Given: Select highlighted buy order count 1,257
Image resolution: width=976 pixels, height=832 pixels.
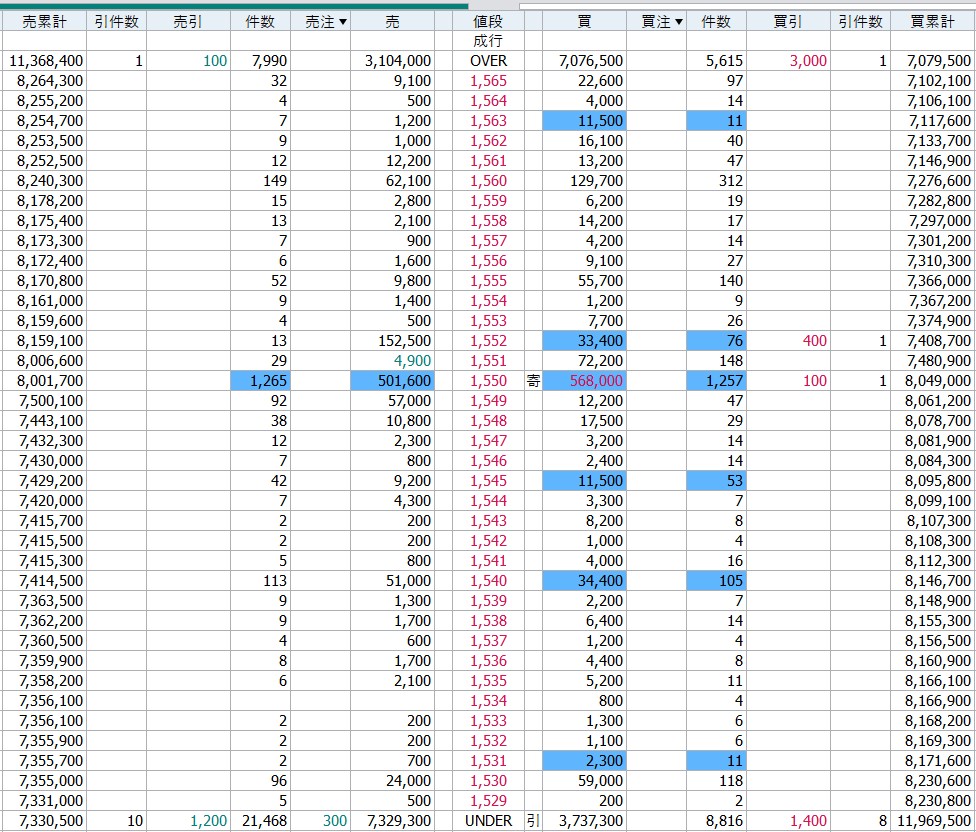Looking at the screenshot, I should (716, 381).
